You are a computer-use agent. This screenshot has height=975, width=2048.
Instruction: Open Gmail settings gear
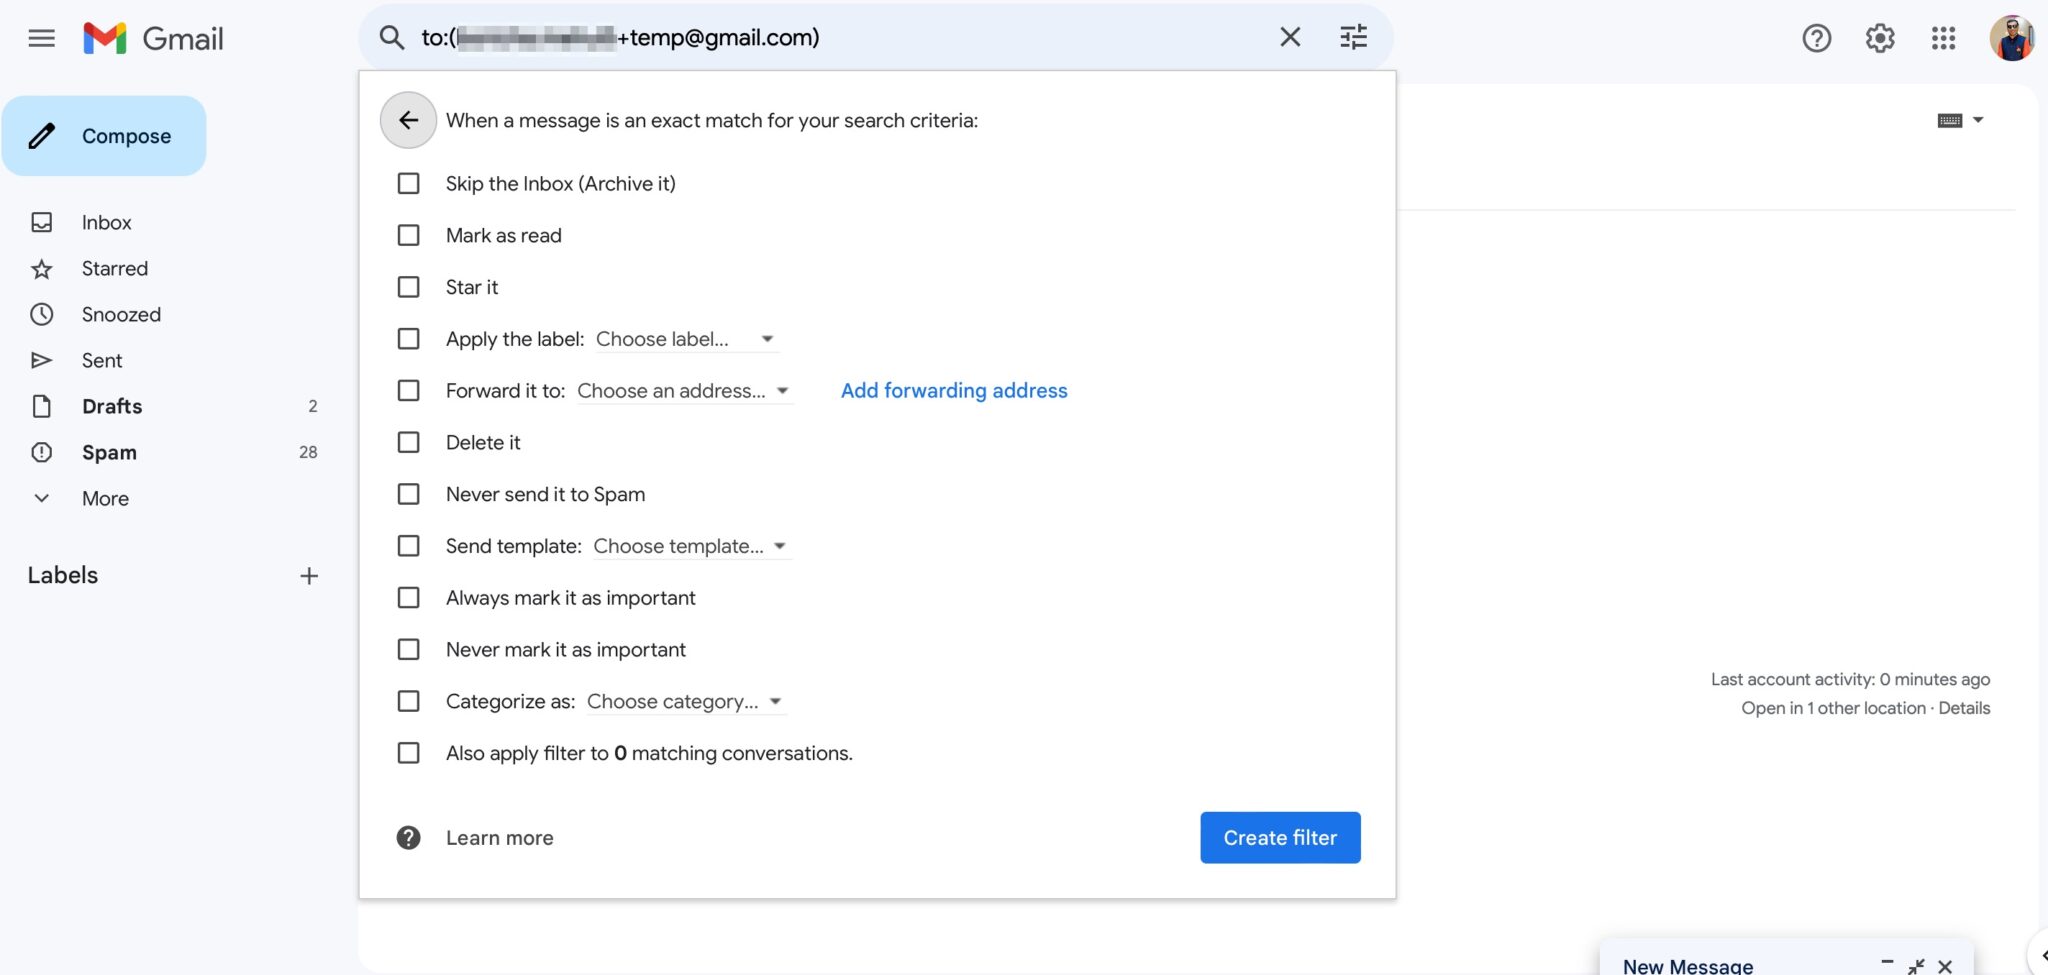tap(1879, 38)
